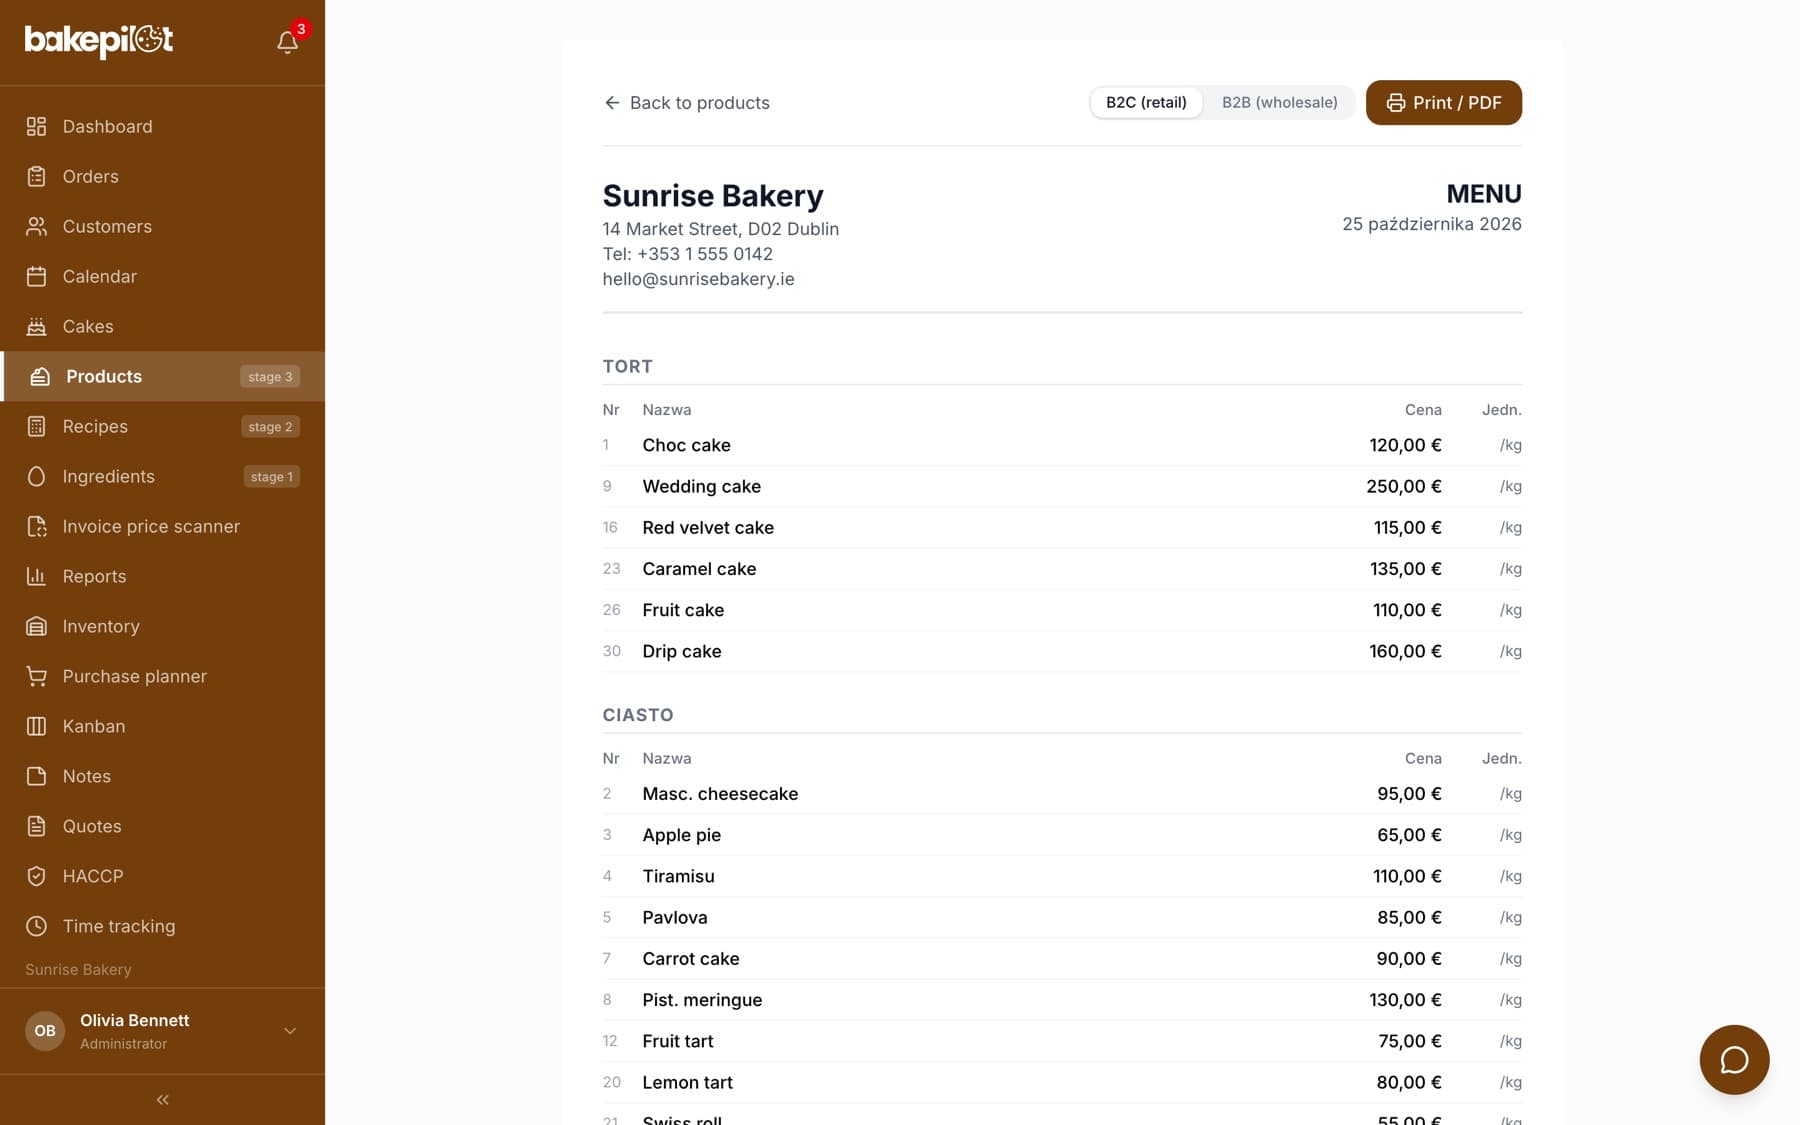Collapse the sidebar with double chevron
This screenshot has width=1800, height=1125.
pos(162,1100)
